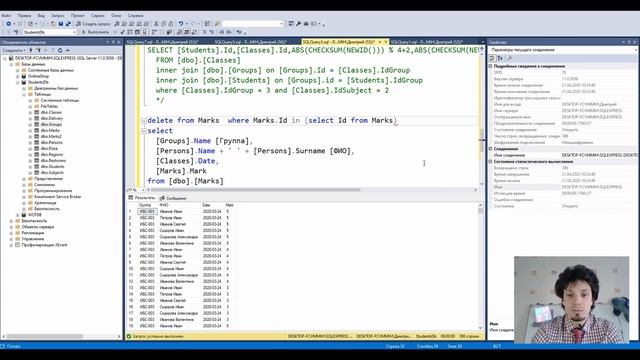
Task: Open the search combo box in toolbar
Action: pos(253,24)
